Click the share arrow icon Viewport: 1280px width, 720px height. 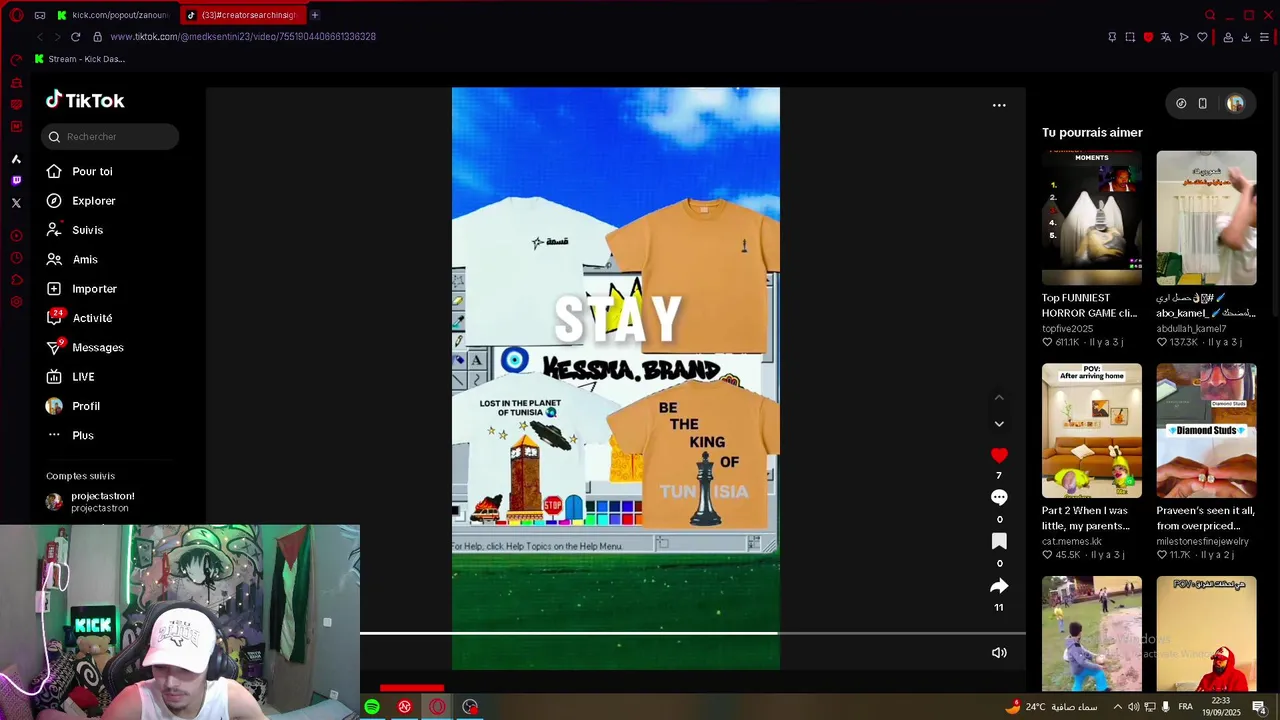coord(999,586)
